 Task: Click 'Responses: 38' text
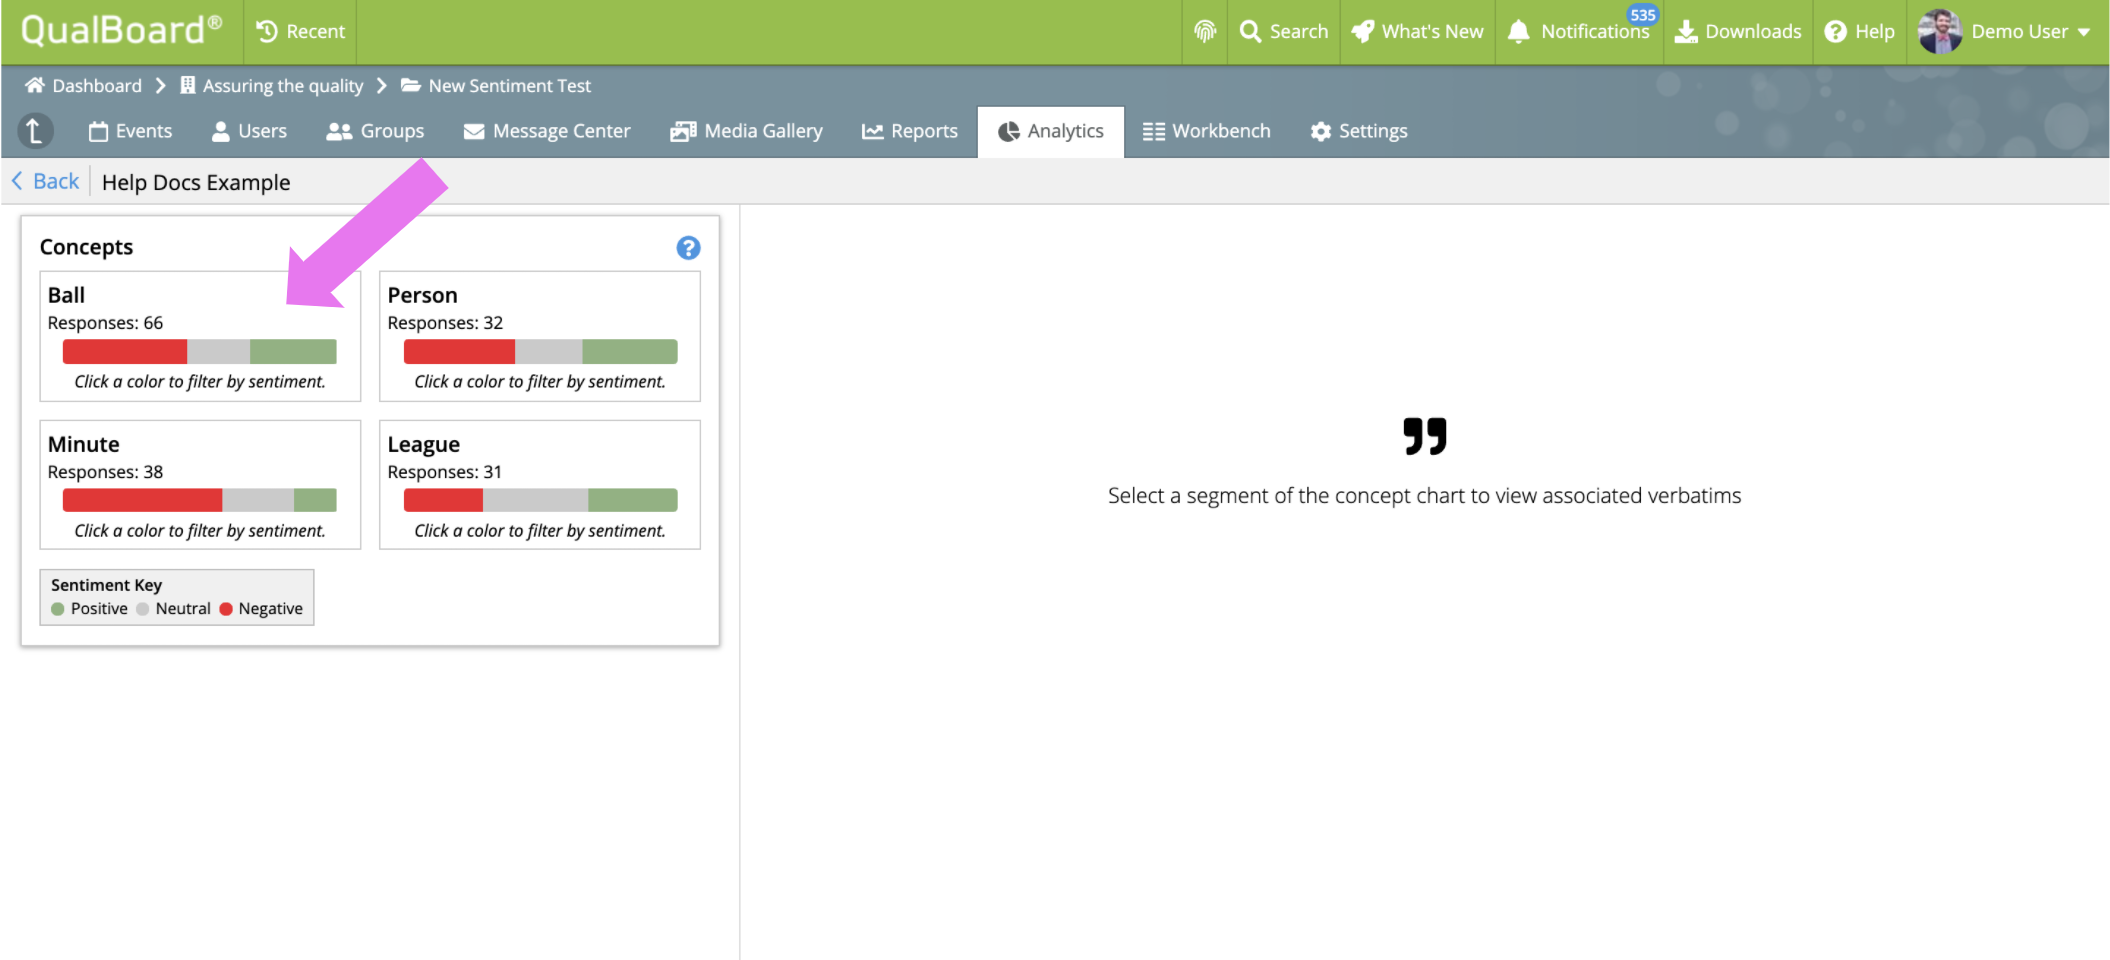coord(105,472)
